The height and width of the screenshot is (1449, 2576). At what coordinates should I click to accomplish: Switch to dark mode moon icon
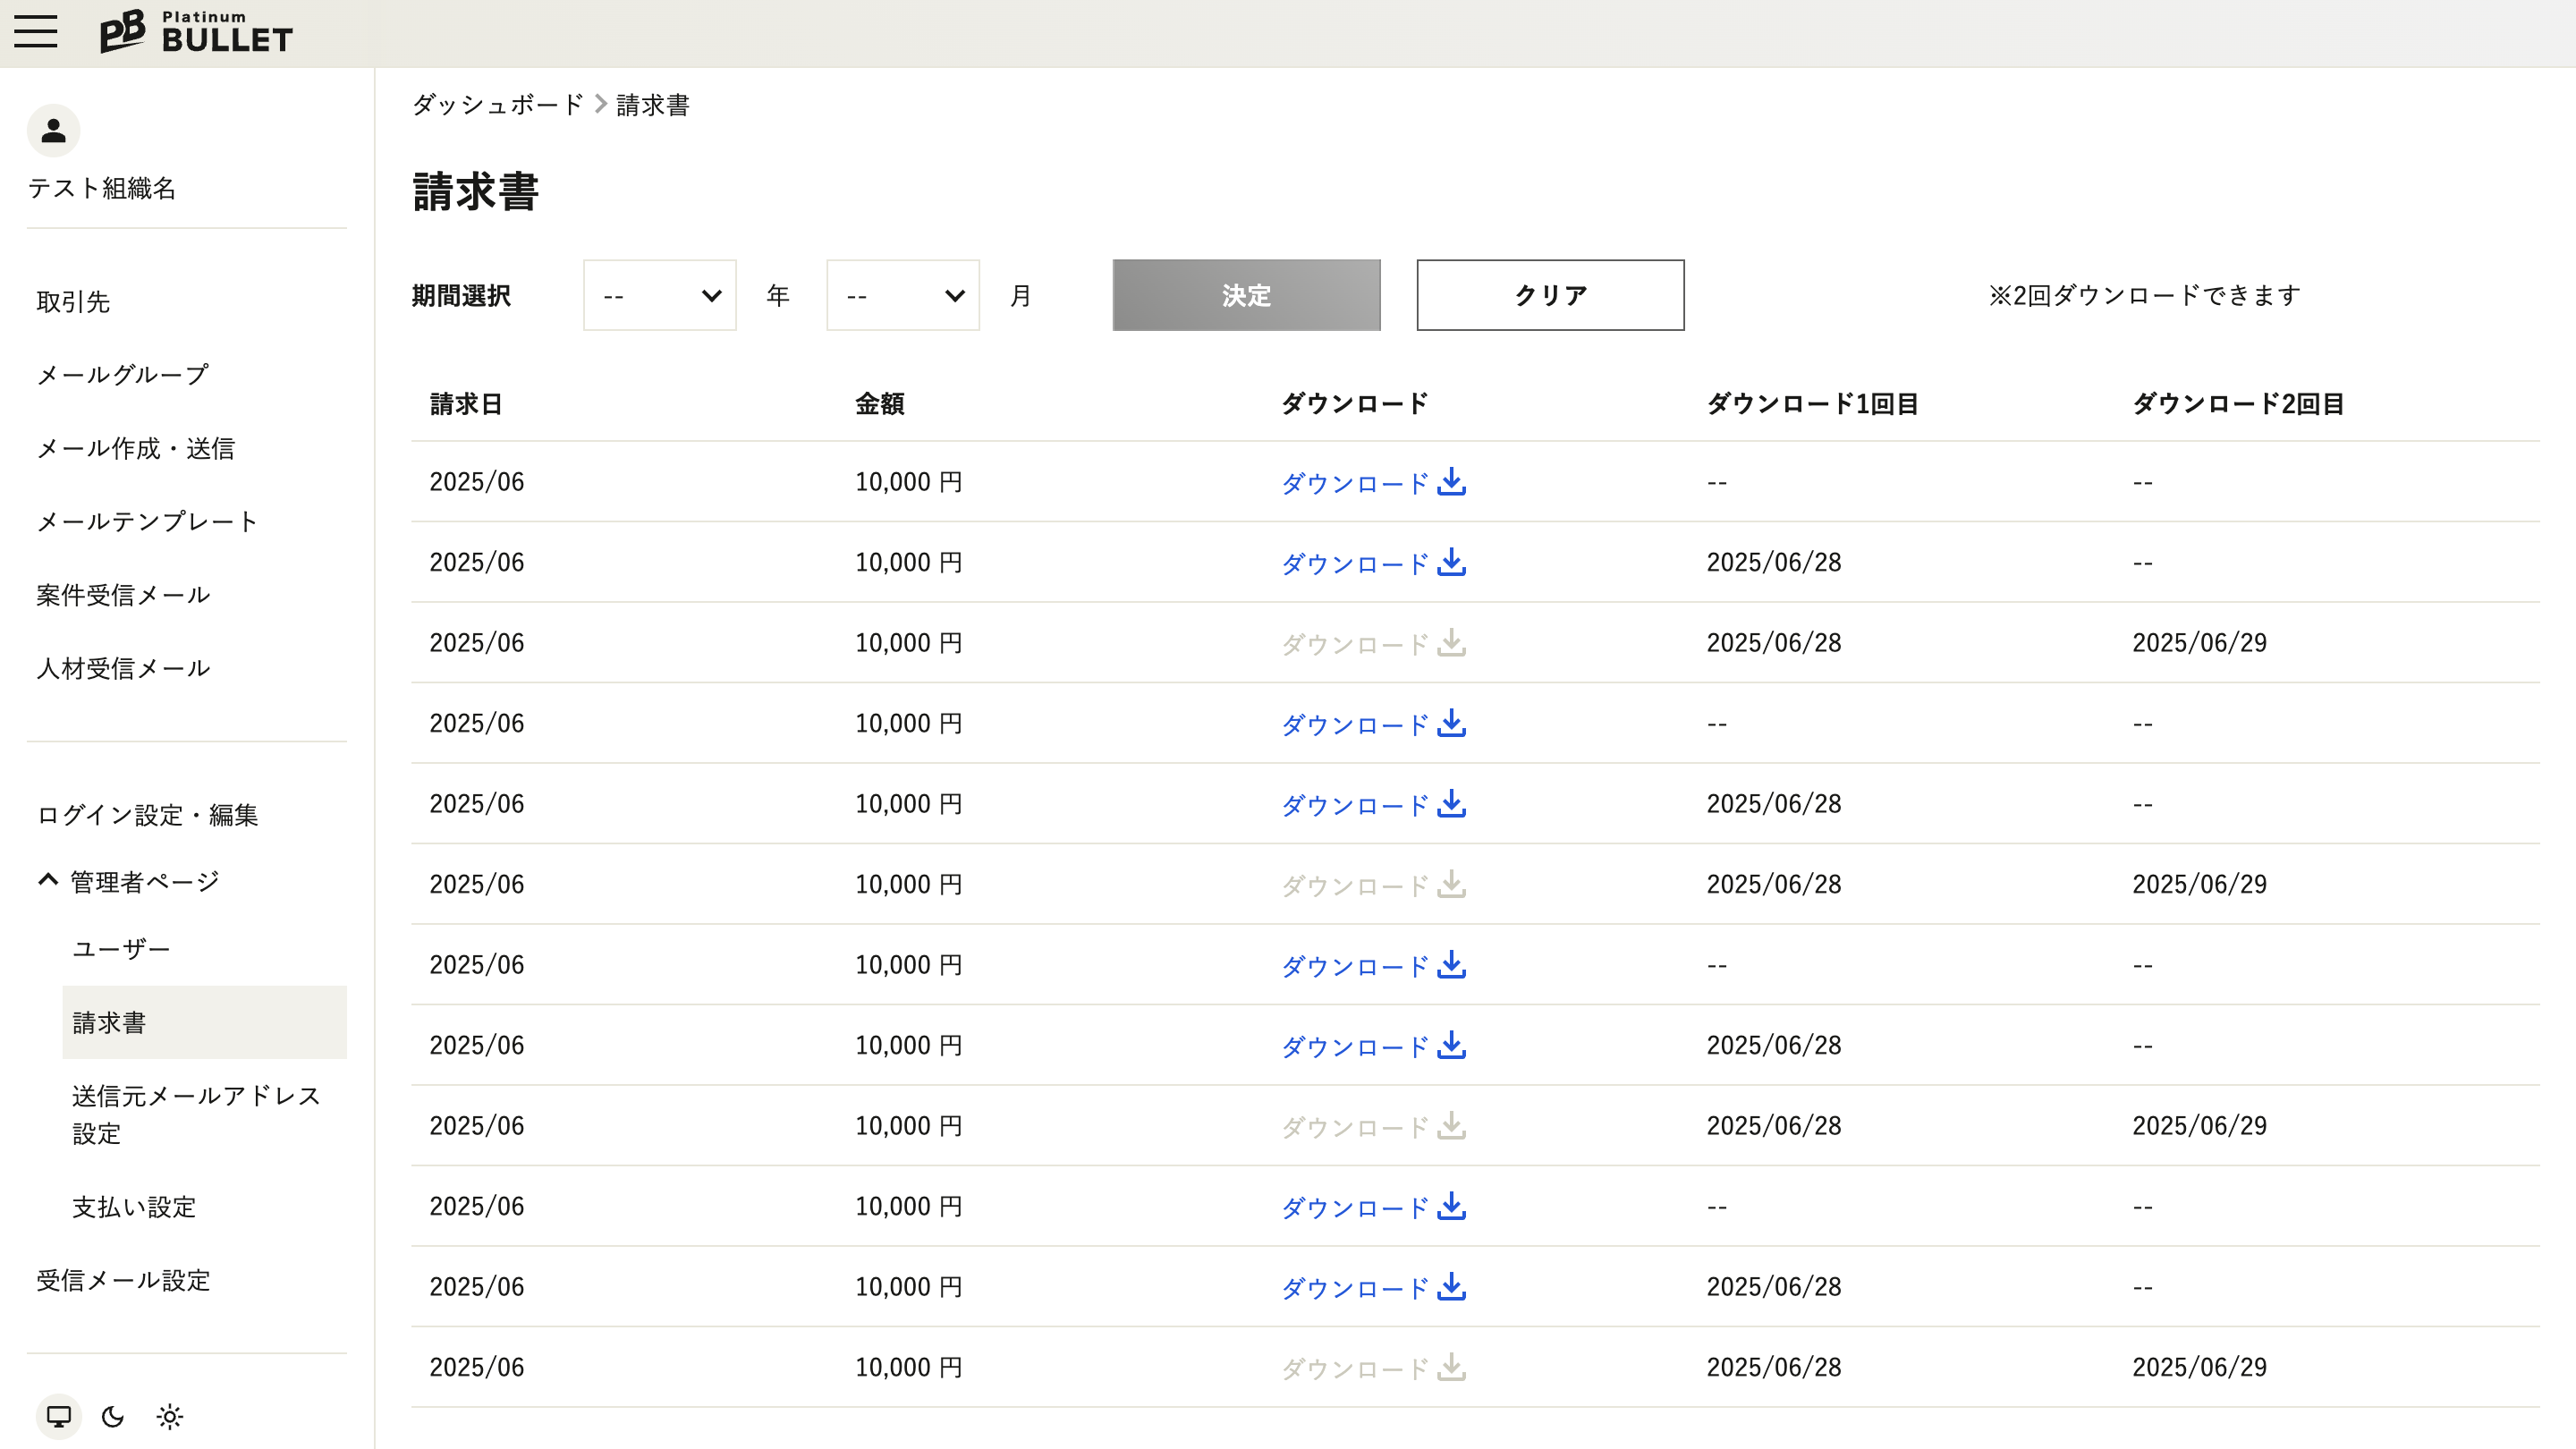[x=113, y=1416]
